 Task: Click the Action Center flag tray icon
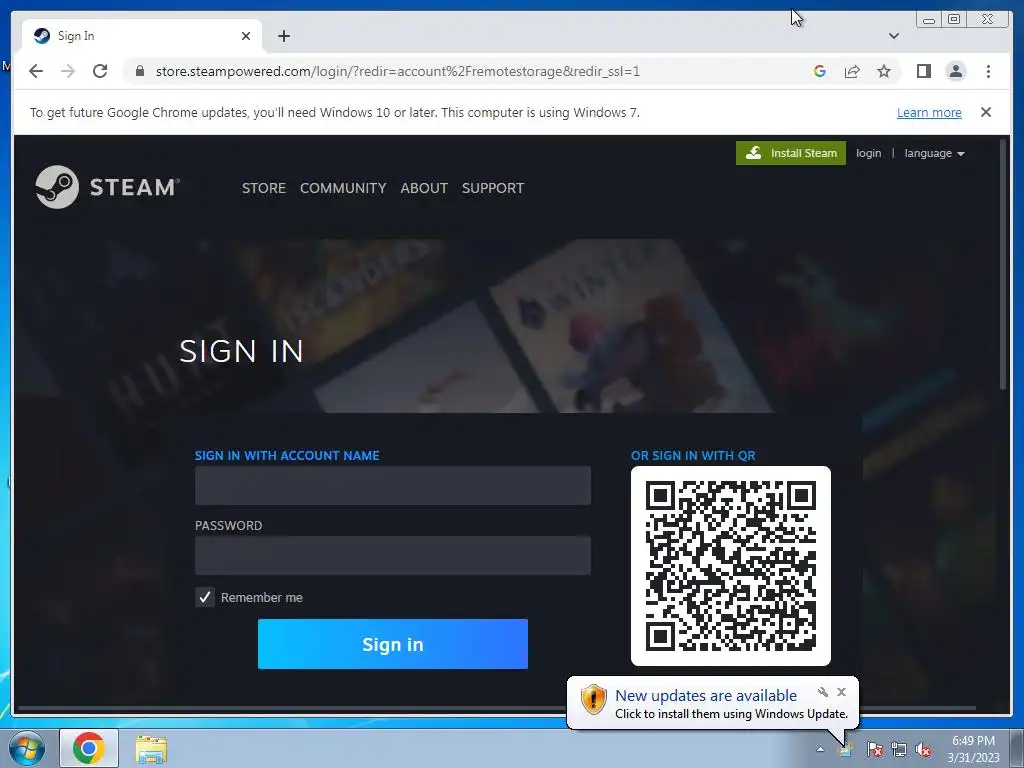click(874, 749)
